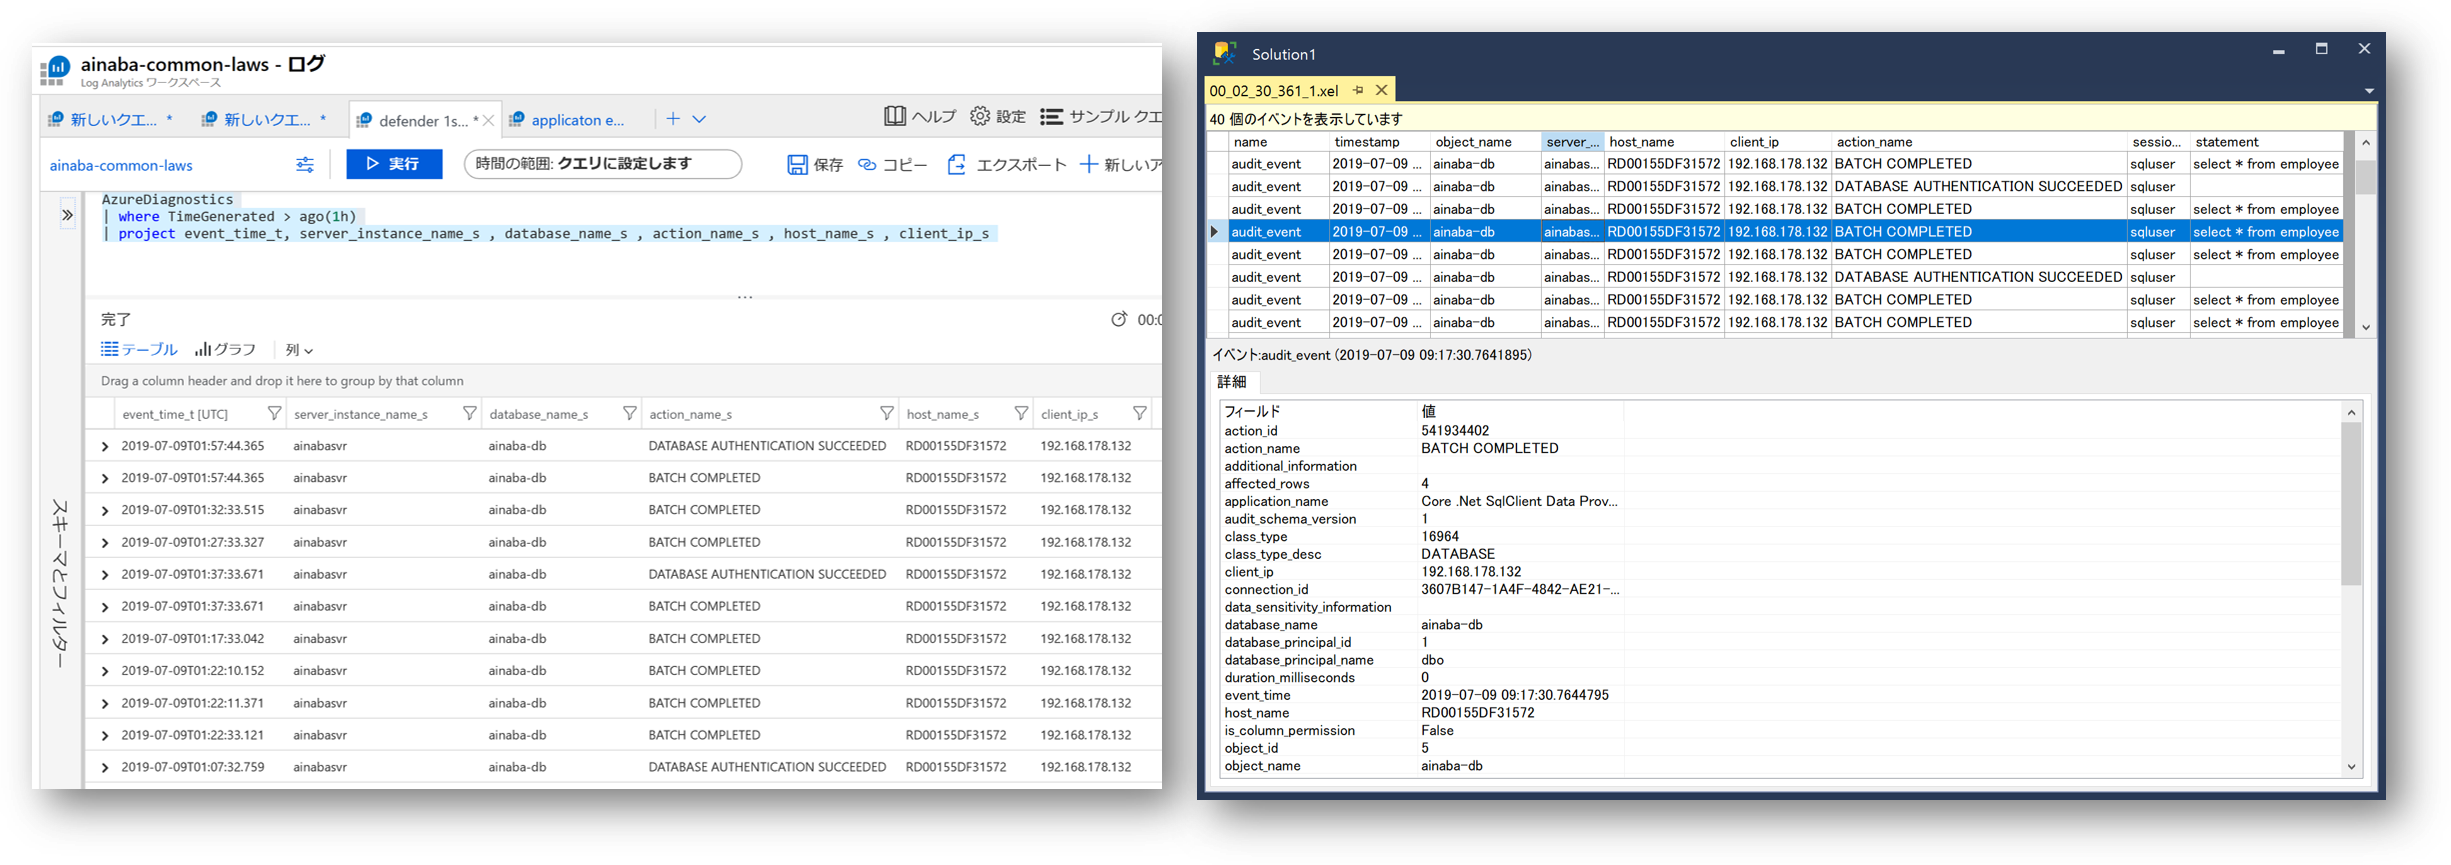The width and height of the screenshot is (2451, 865).
Task: Expand row 2019-07-09T01:27:33.327
Action: [x=105, y=543]
